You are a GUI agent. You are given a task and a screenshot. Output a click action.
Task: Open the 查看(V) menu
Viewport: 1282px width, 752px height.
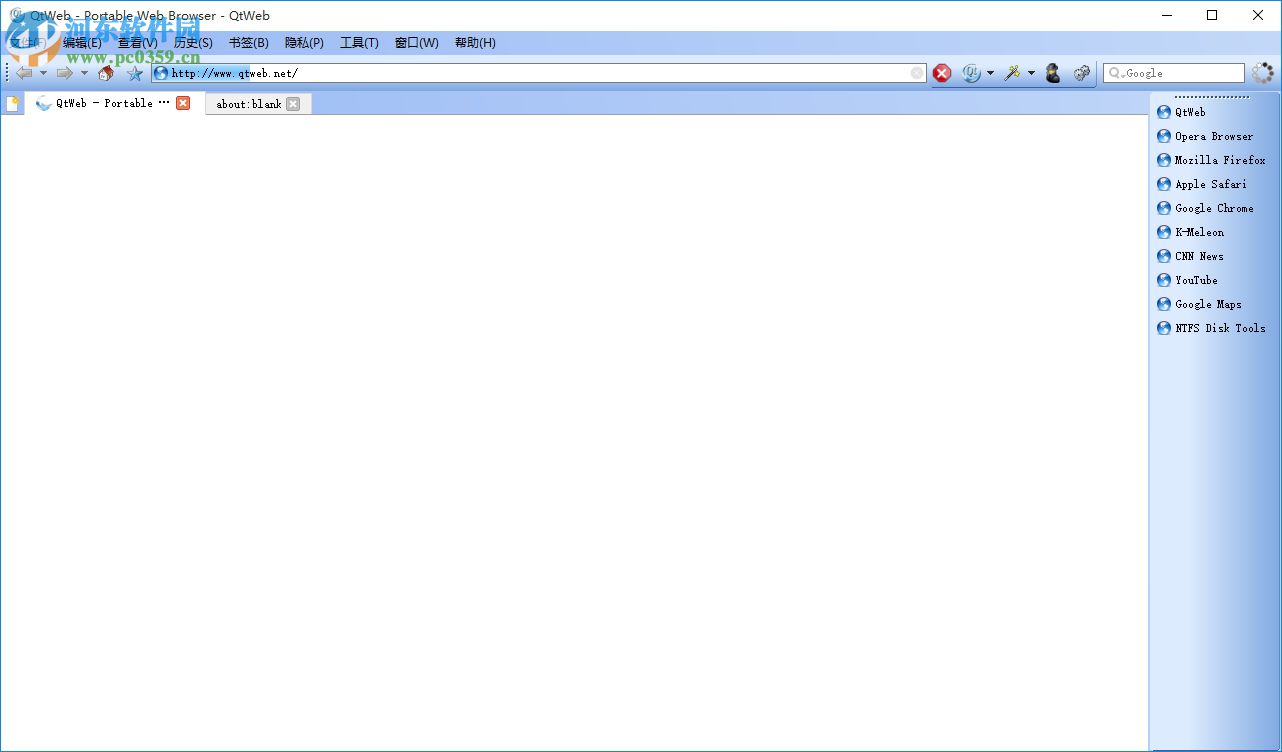[138, 43]
